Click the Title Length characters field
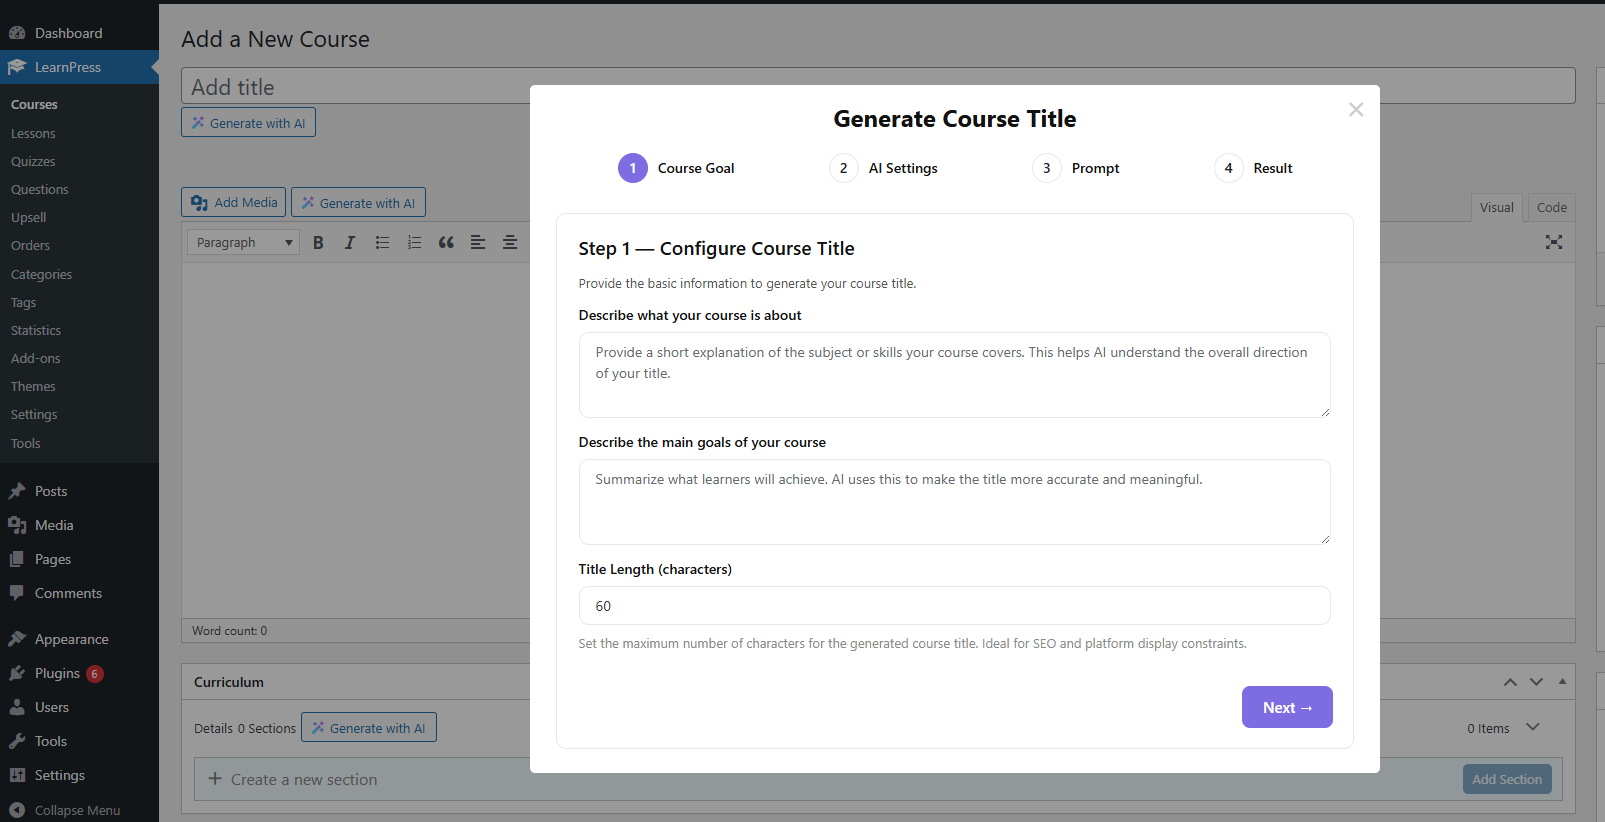The width and height of the screenshot is (1605, 822). point(954,606)
